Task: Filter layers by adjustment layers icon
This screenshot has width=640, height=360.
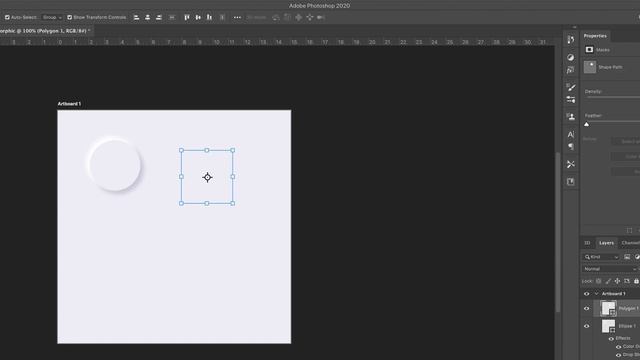Action: click(637, 257)
